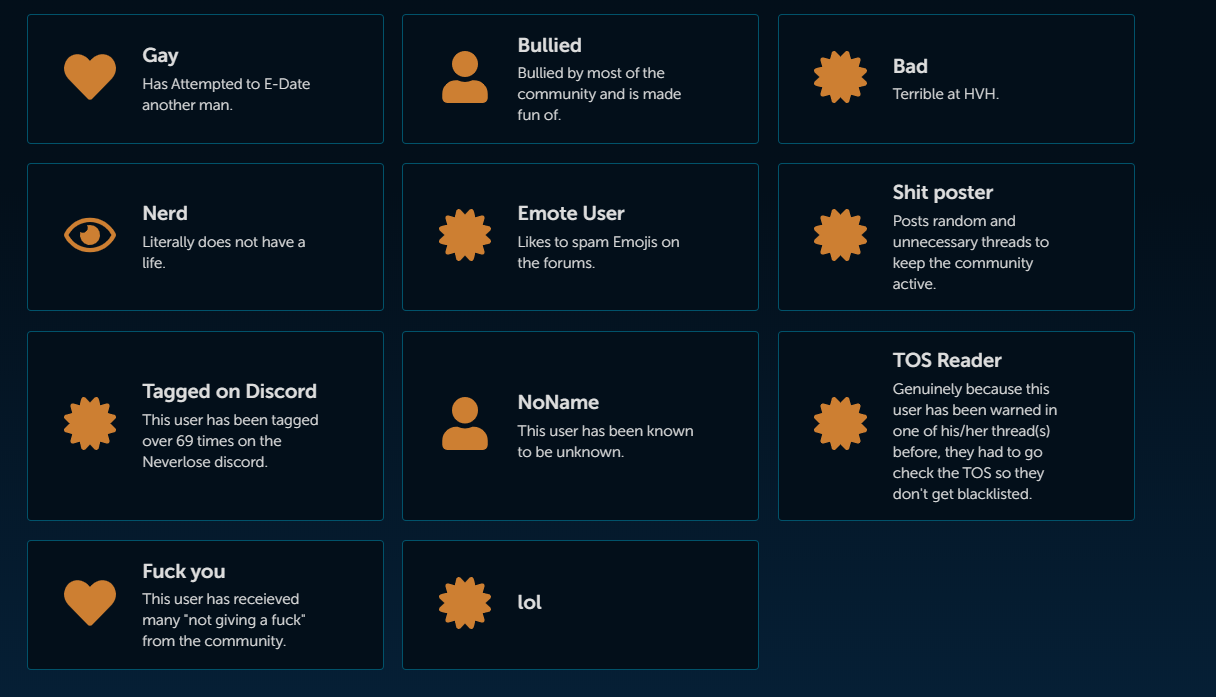Click the 'Genuinely because this user has been warned' text
The height and width of the screenshot is (697, 1216).
tap(975, 441)
